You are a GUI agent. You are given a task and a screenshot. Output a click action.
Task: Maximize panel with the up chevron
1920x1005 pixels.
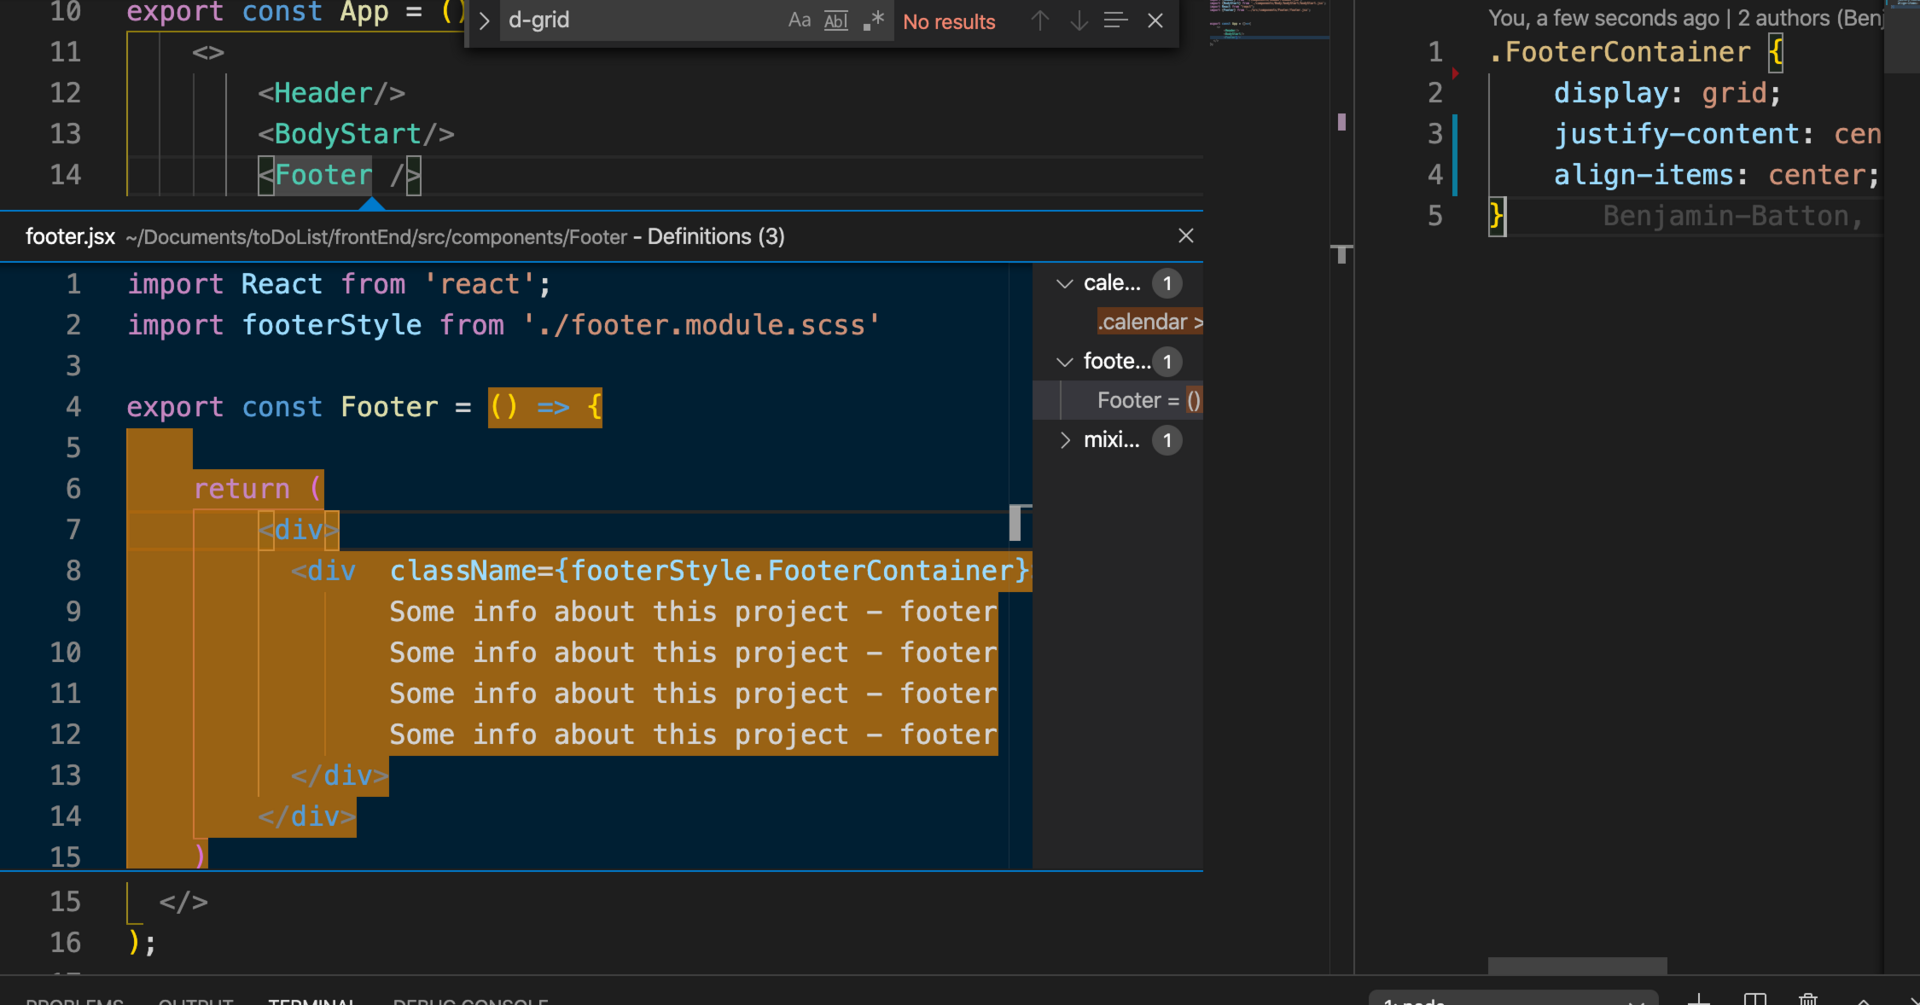click(1863, 999)
